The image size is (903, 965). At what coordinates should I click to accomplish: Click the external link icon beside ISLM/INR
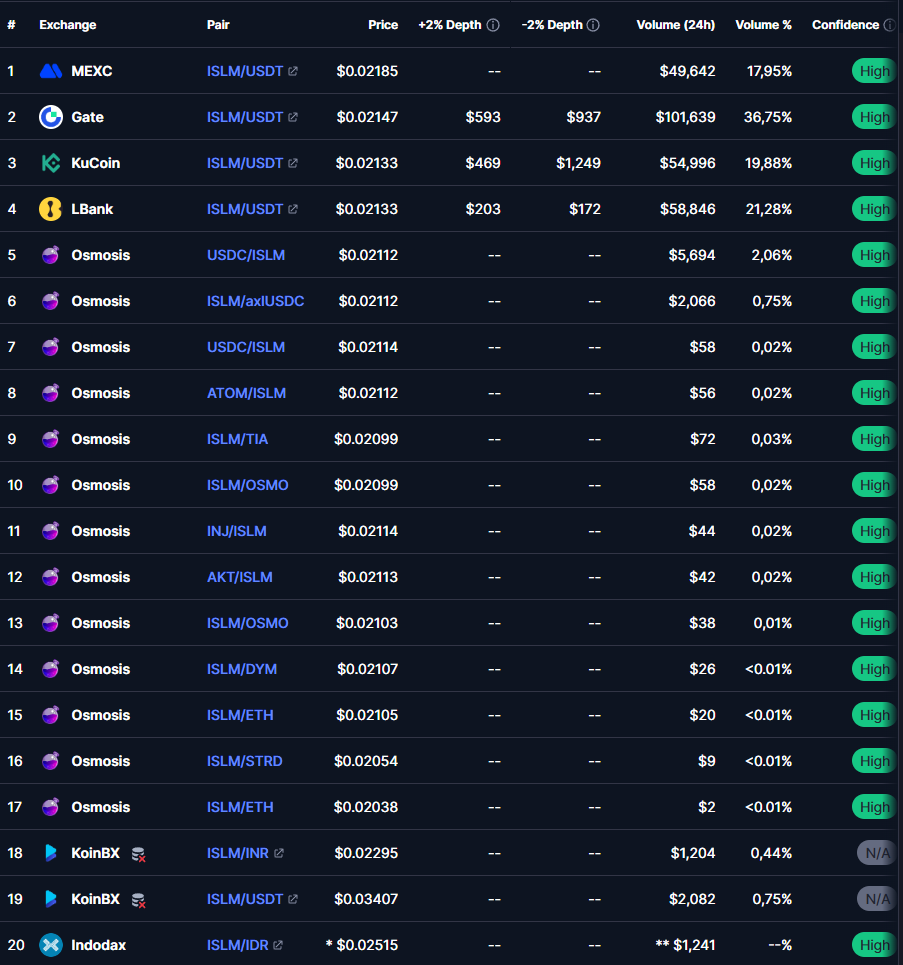coord(279,853)
